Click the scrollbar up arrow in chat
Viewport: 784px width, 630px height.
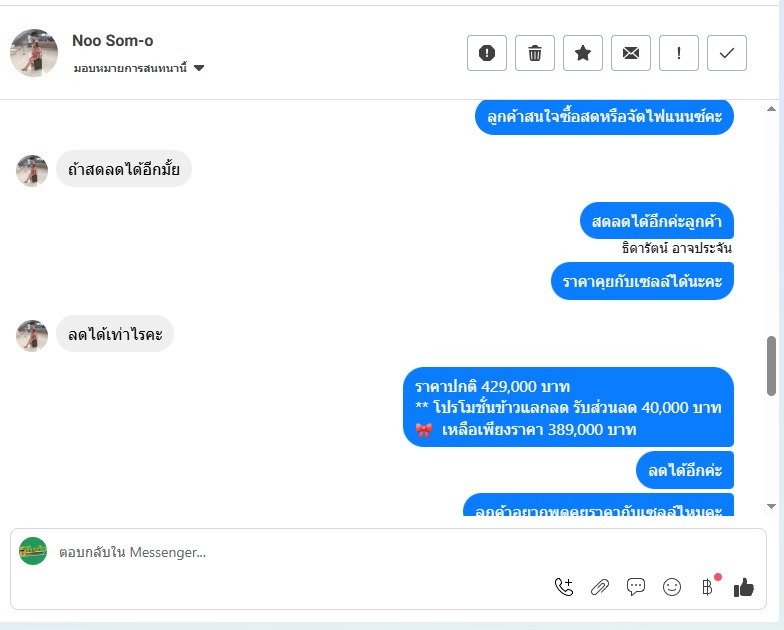click(x=771, y=108)
